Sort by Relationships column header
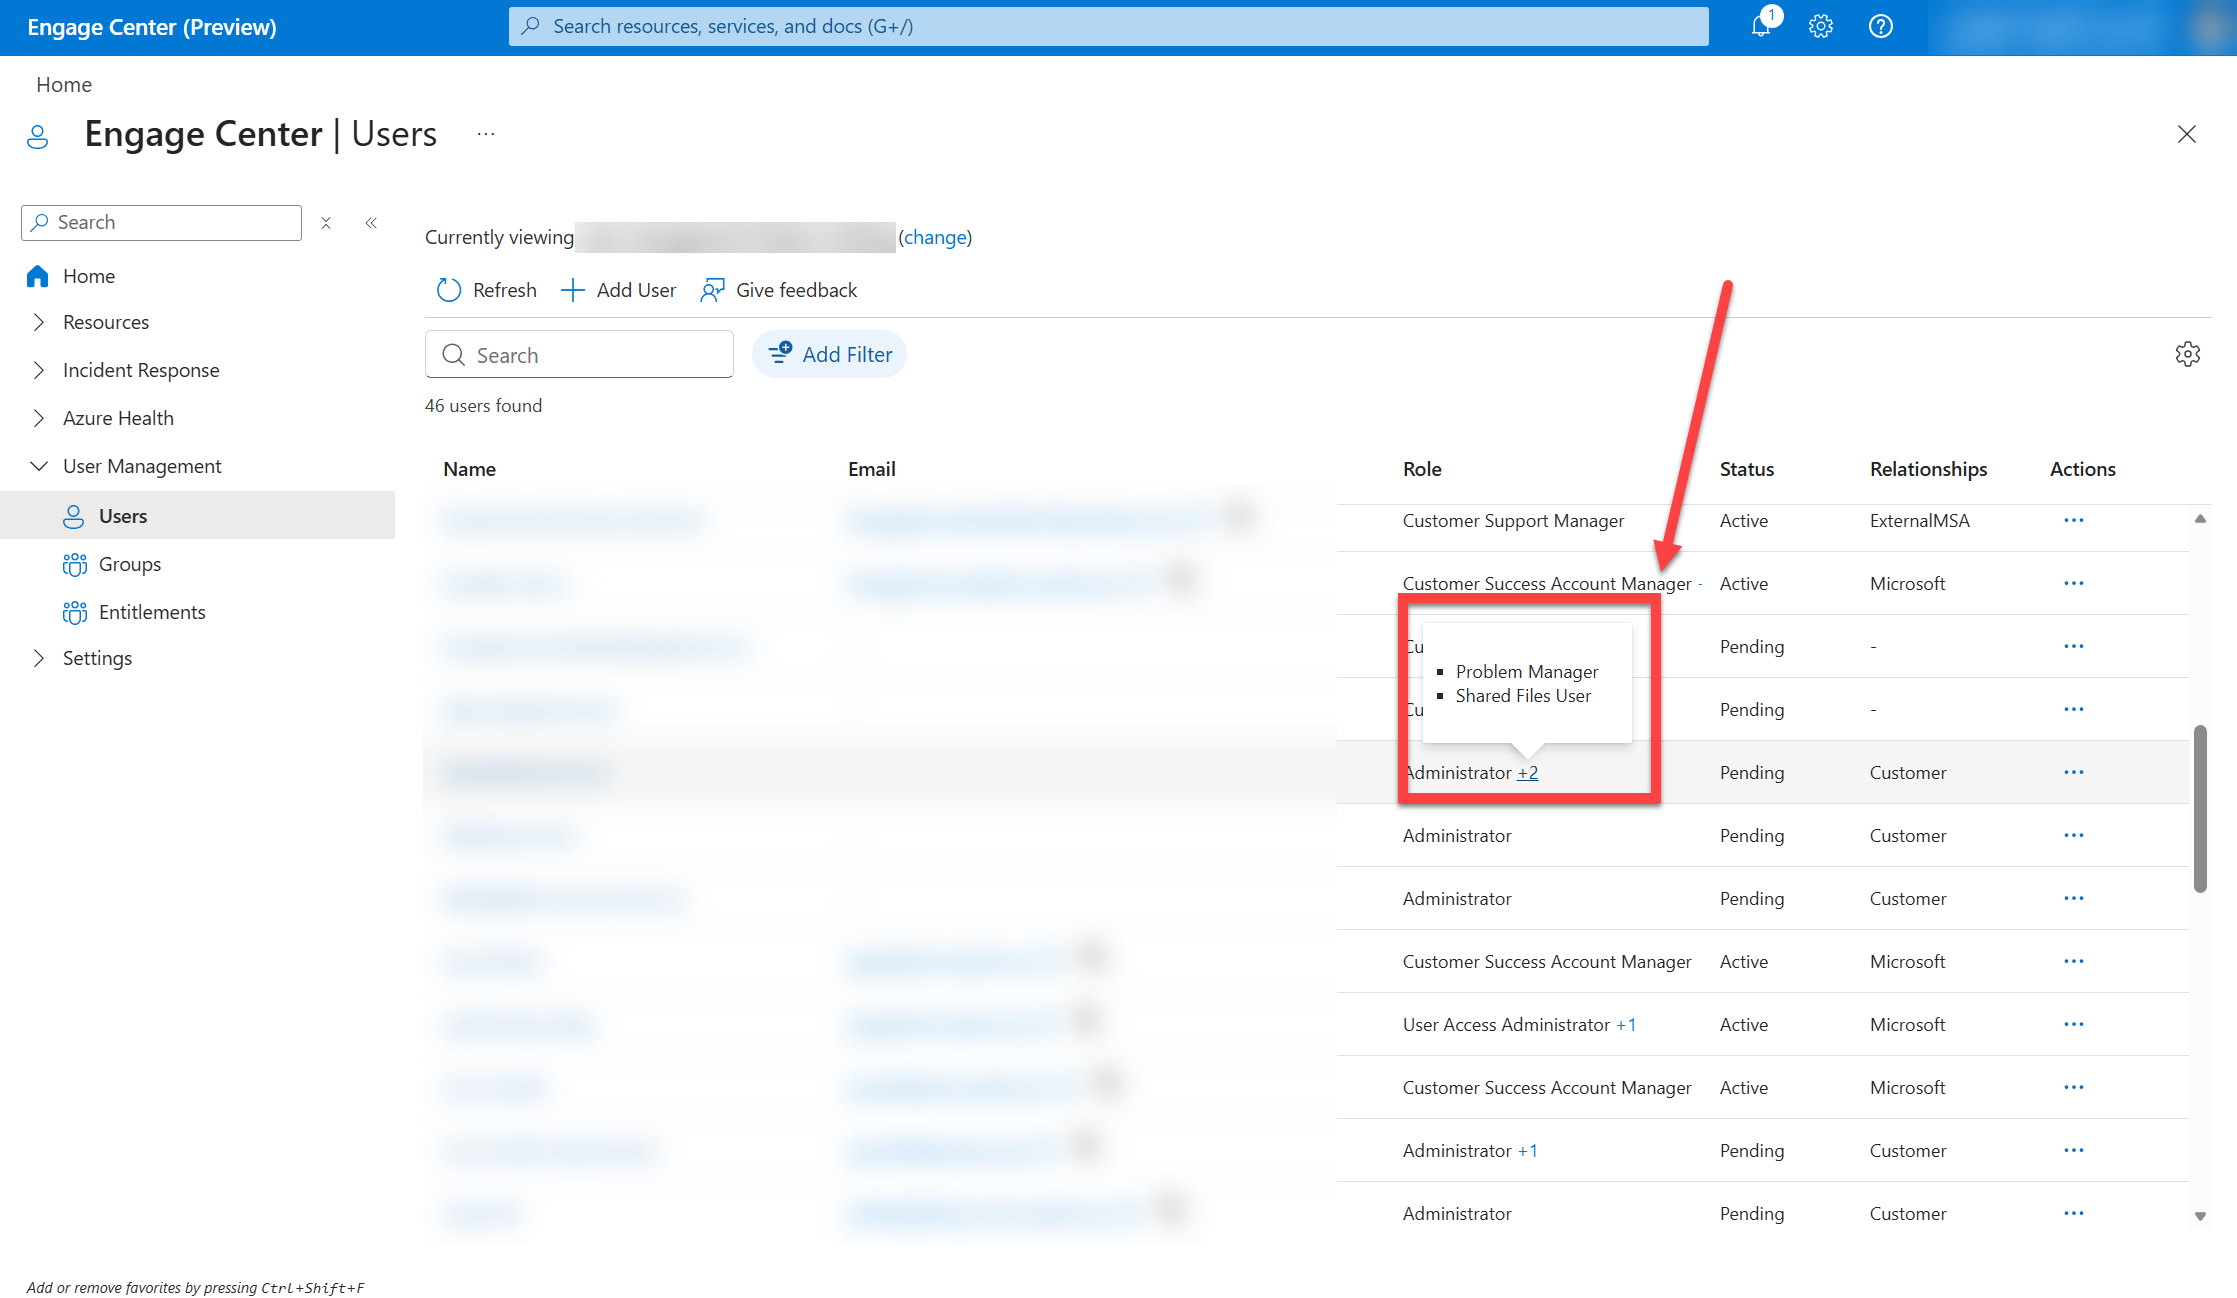The height and width of the screenshot is (1298, 2237). pos(1929,469)
